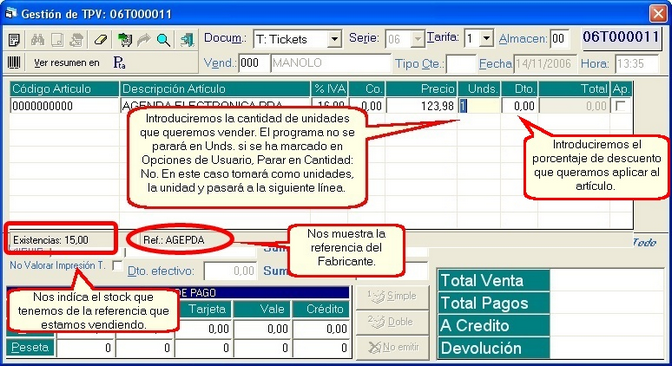672x366 pixels.
Task: Click the cyan magnifying glass icon
Action: [163, 40]
